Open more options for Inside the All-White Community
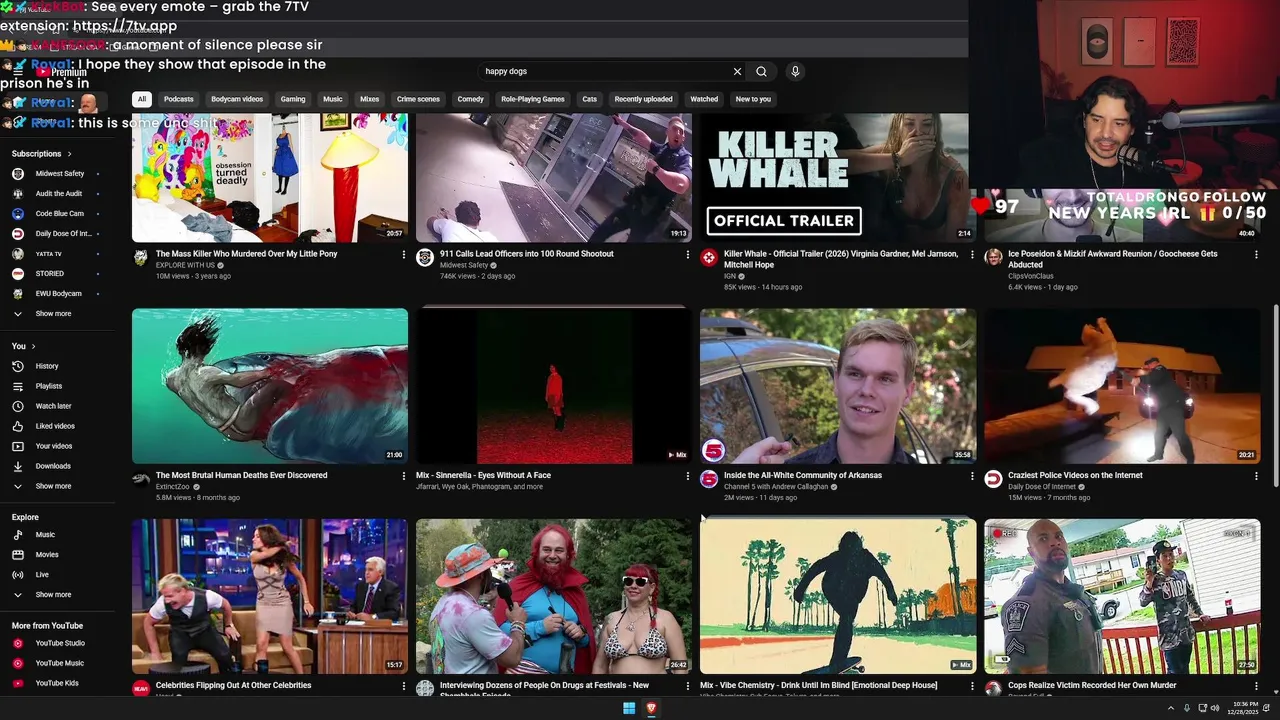The image size is (1280, 720). 972,477
